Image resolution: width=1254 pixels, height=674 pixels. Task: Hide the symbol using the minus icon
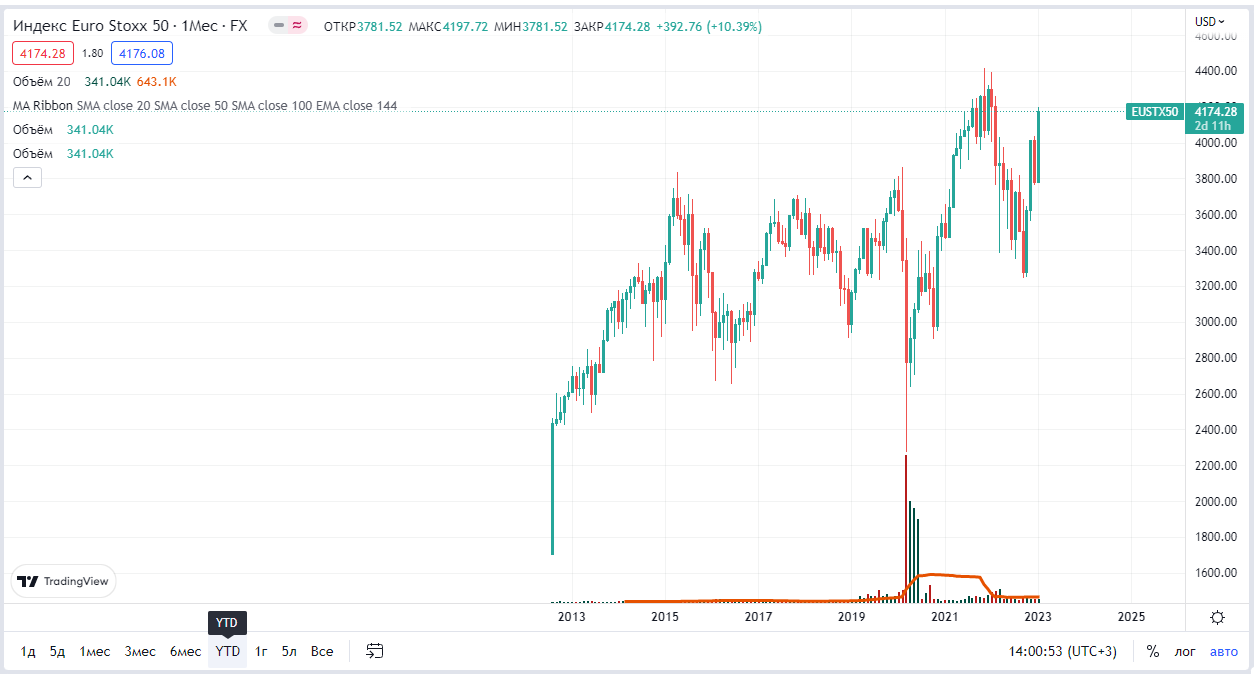tap(277, 27)
